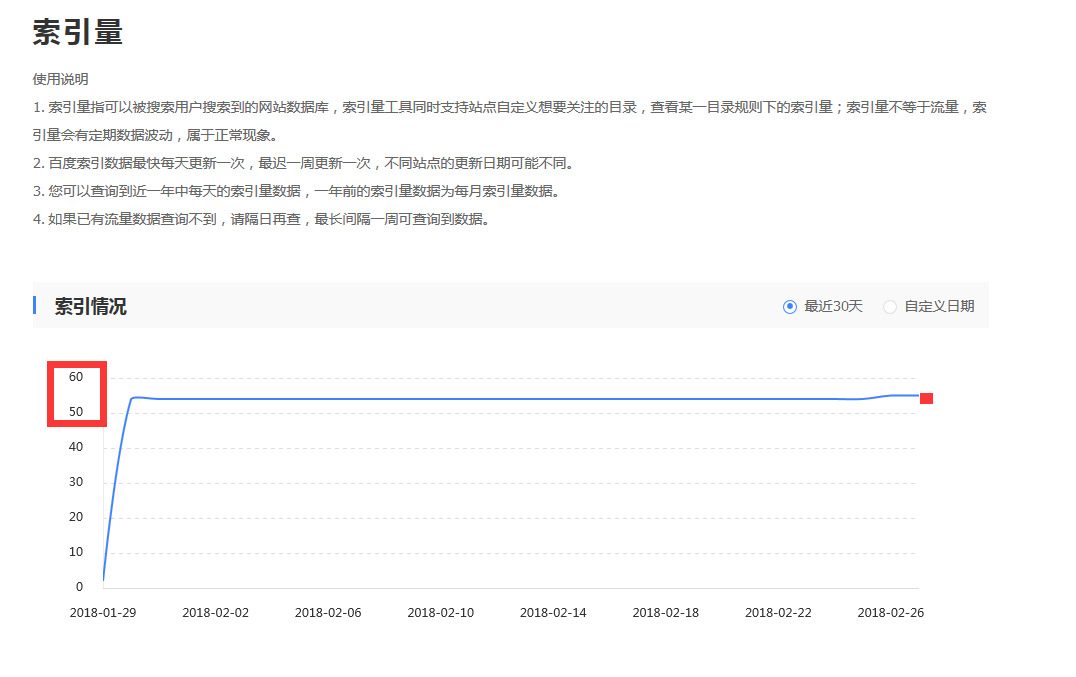Click the filled blue radio indicator

click(789, 306)
